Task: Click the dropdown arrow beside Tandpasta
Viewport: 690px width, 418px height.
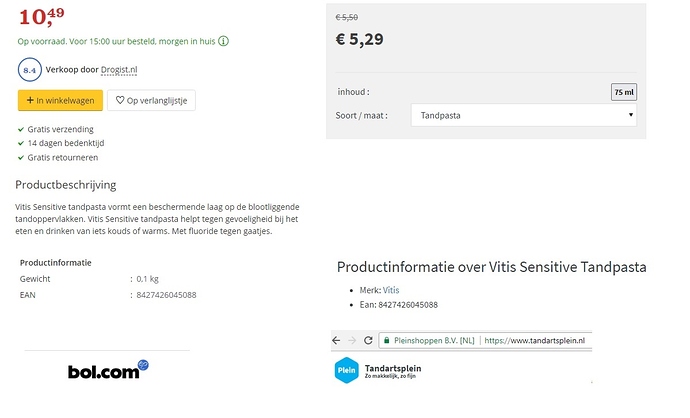Action: tap(631, 115)
